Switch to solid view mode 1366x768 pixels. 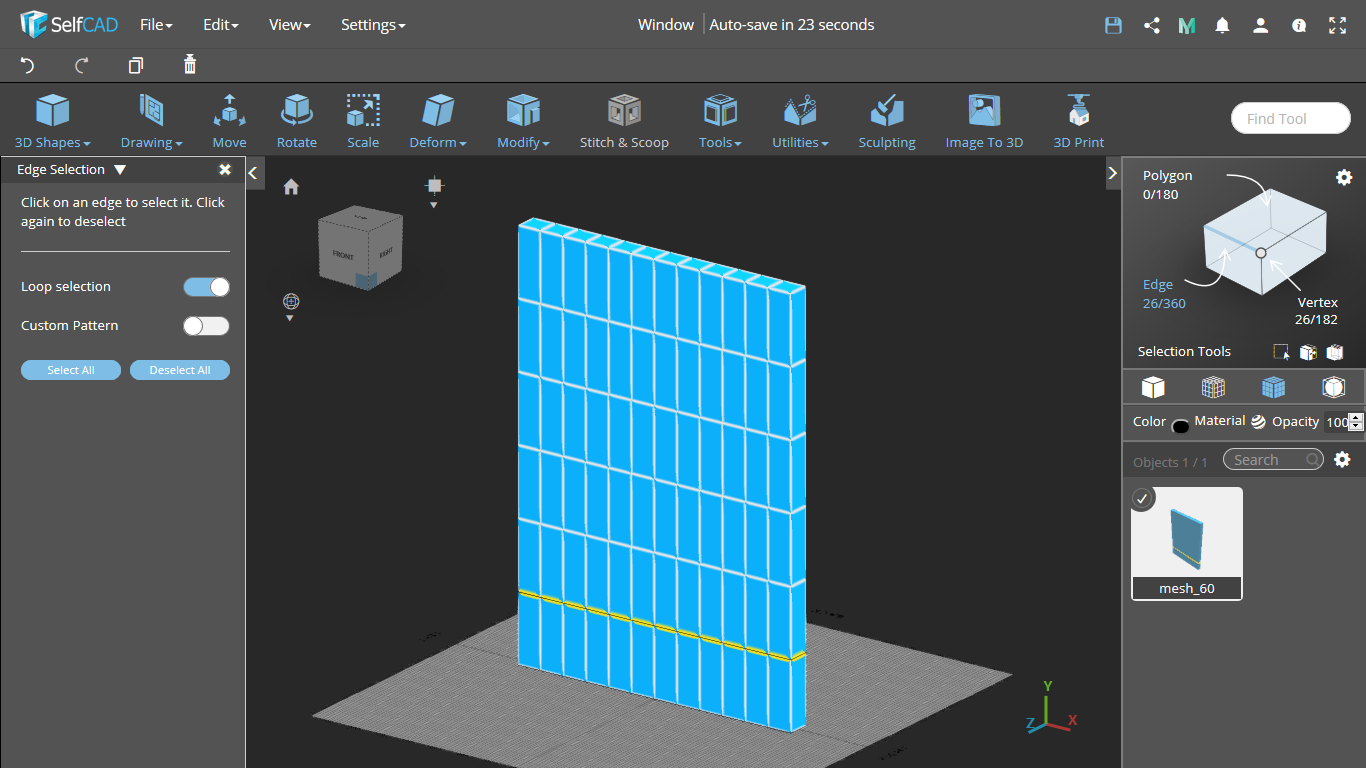point(1153,387)
